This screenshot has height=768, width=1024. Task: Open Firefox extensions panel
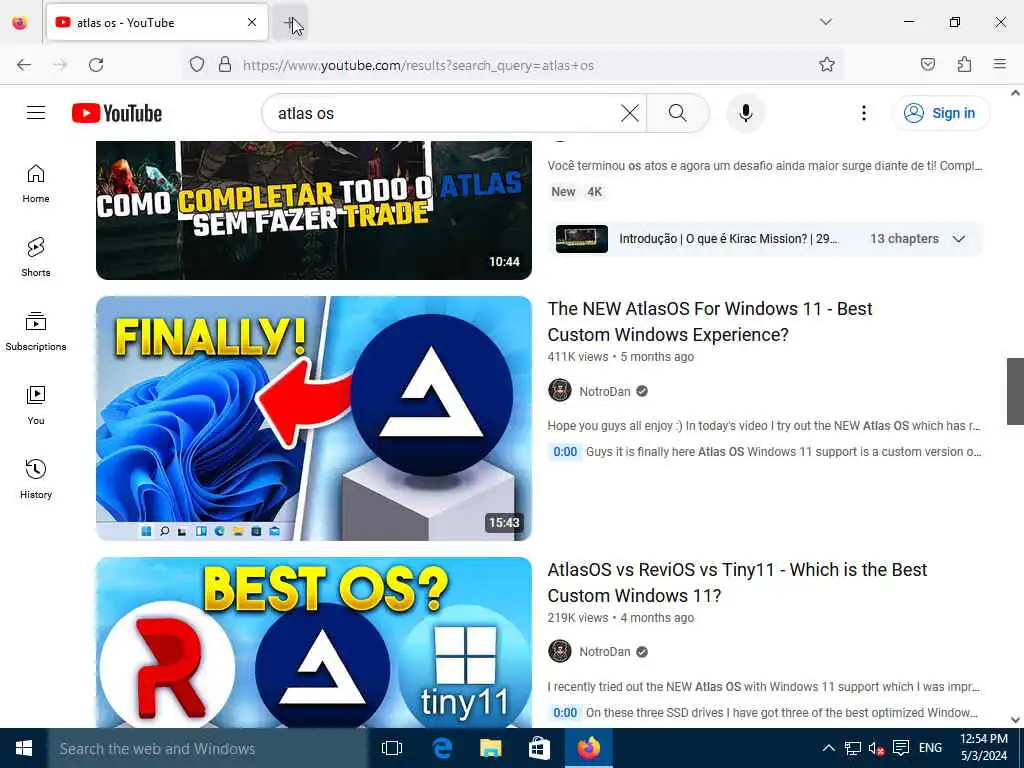tap(964, 65)
